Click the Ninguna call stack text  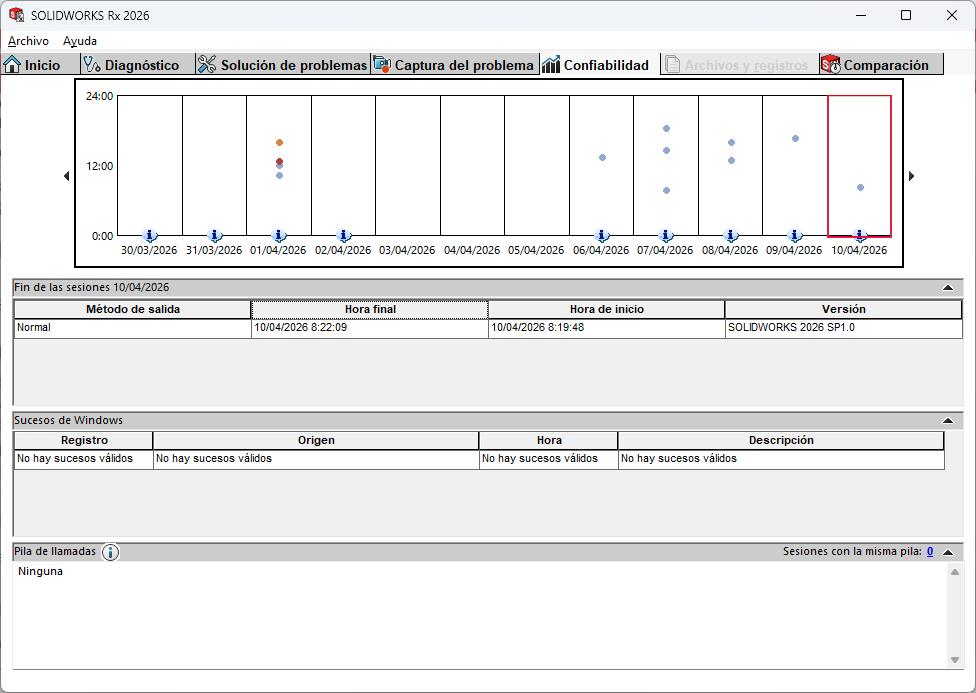pos(40,572)
